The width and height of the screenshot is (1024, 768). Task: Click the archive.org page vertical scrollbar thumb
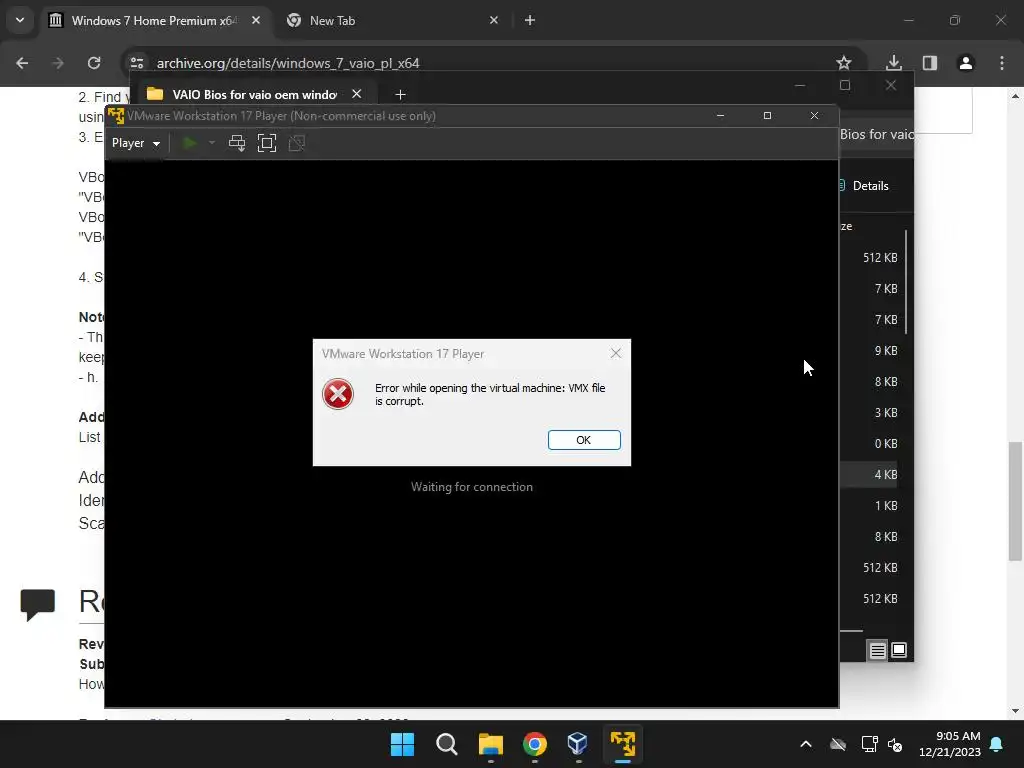(x=1015, y=502)
